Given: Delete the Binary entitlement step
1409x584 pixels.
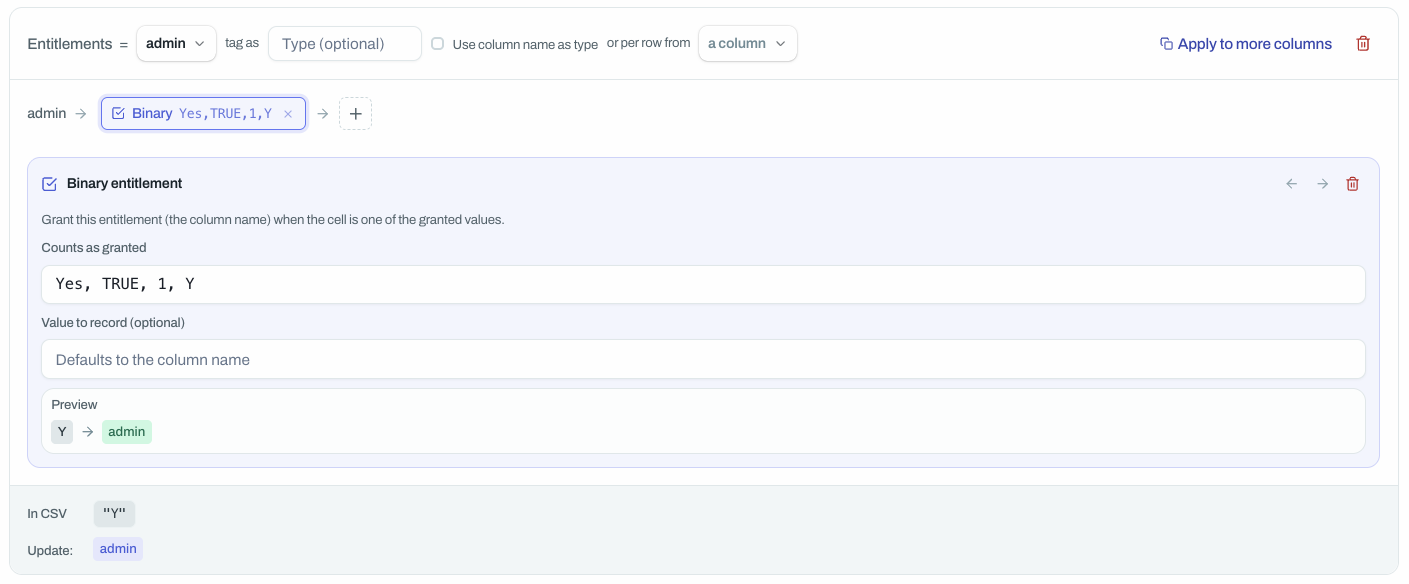Looking at the screenshot, I should click(x=1353, y=184).
